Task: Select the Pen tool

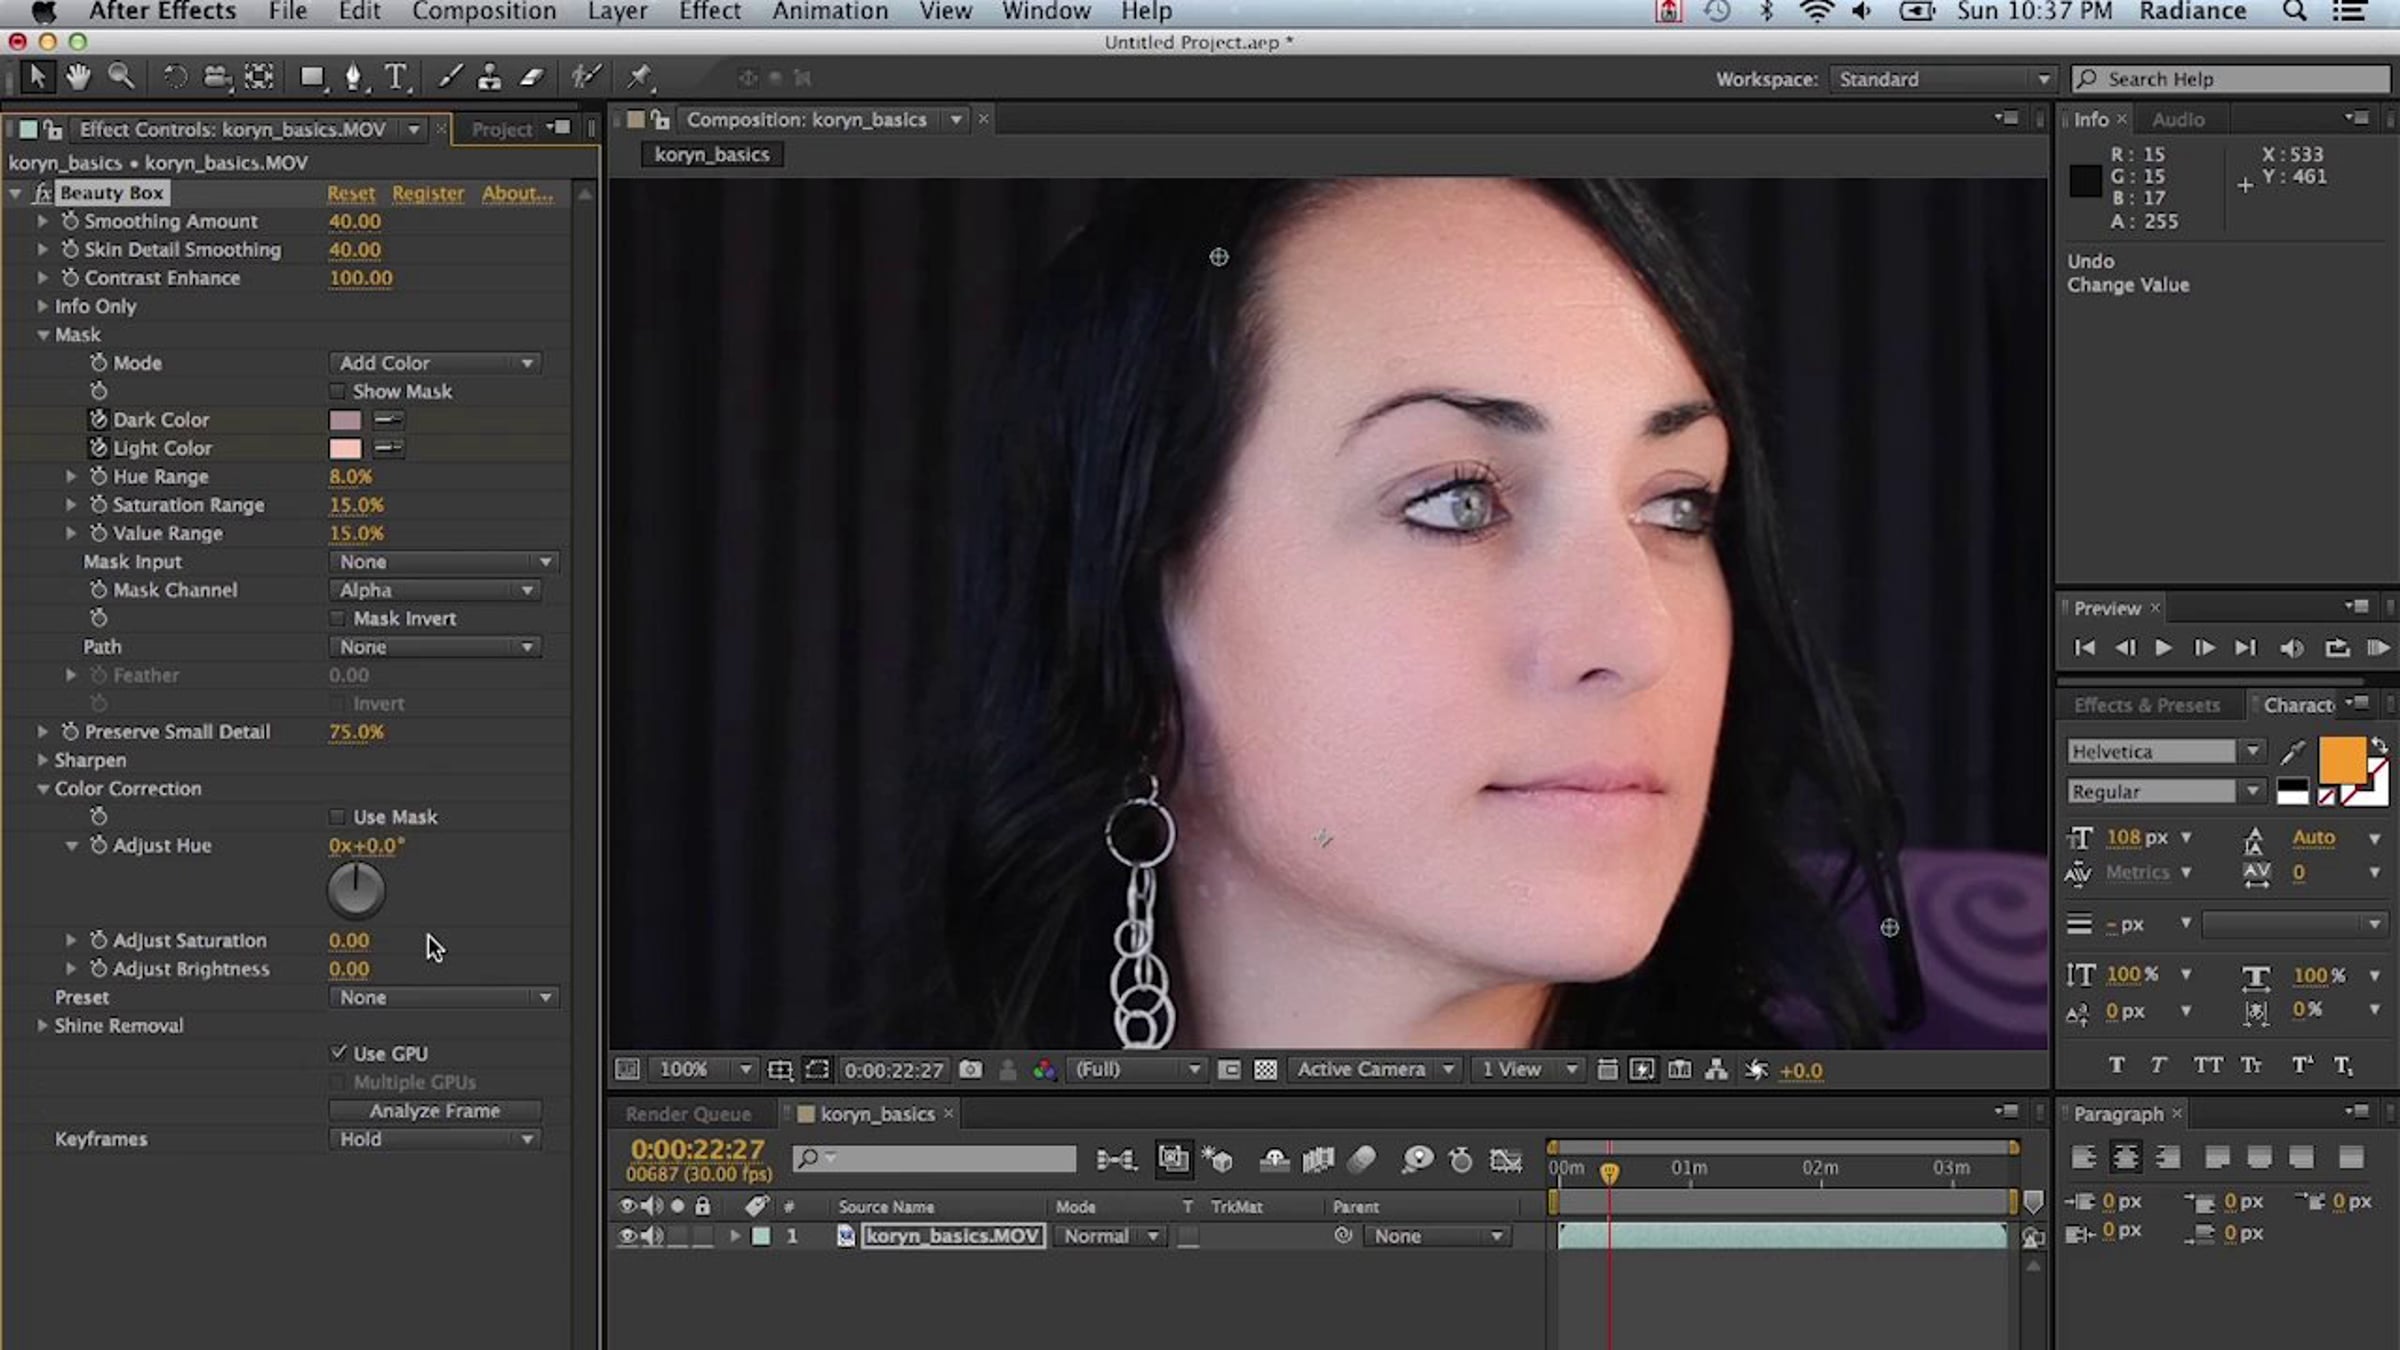Action: (354, 77)
